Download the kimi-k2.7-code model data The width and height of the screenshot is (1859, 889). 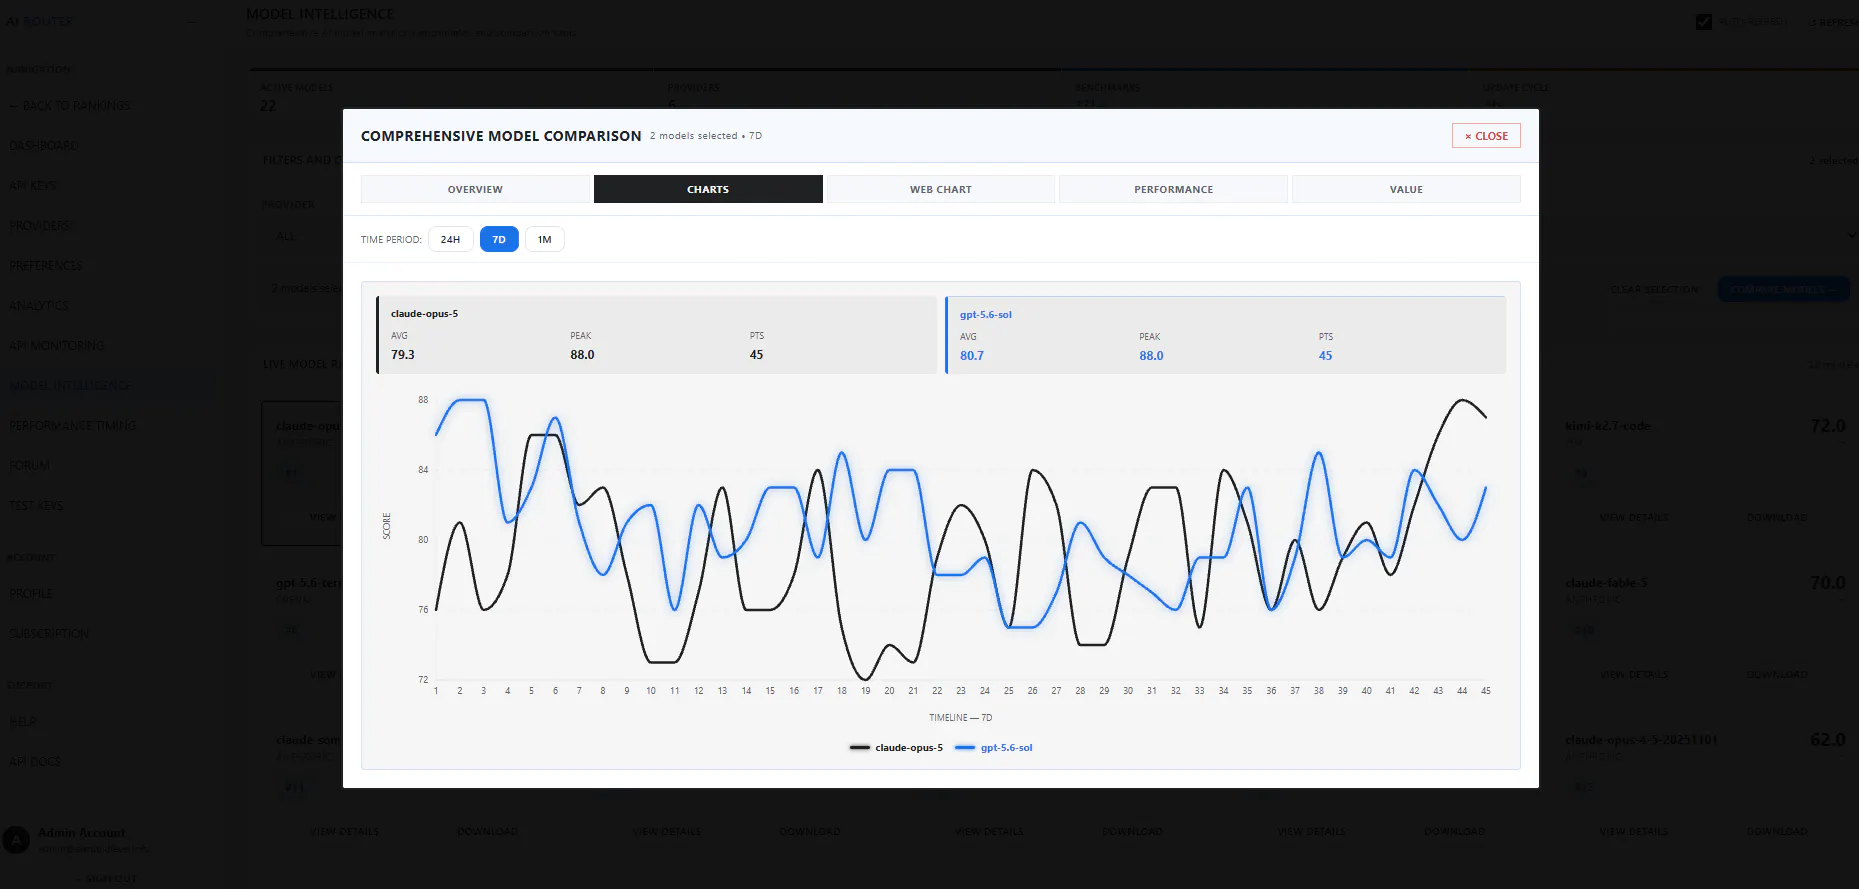[x=1777, y=518]
